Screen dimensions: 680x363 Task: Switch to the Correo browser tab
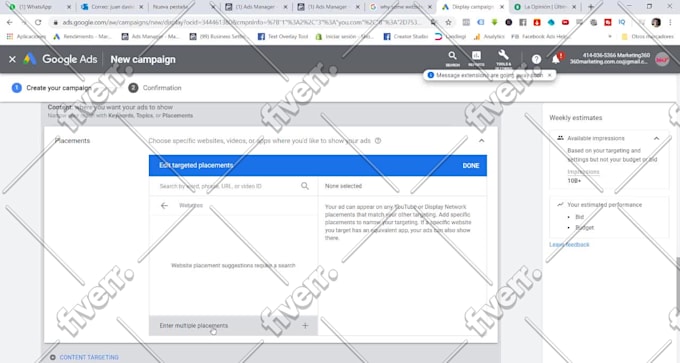(x=112, y=7)
